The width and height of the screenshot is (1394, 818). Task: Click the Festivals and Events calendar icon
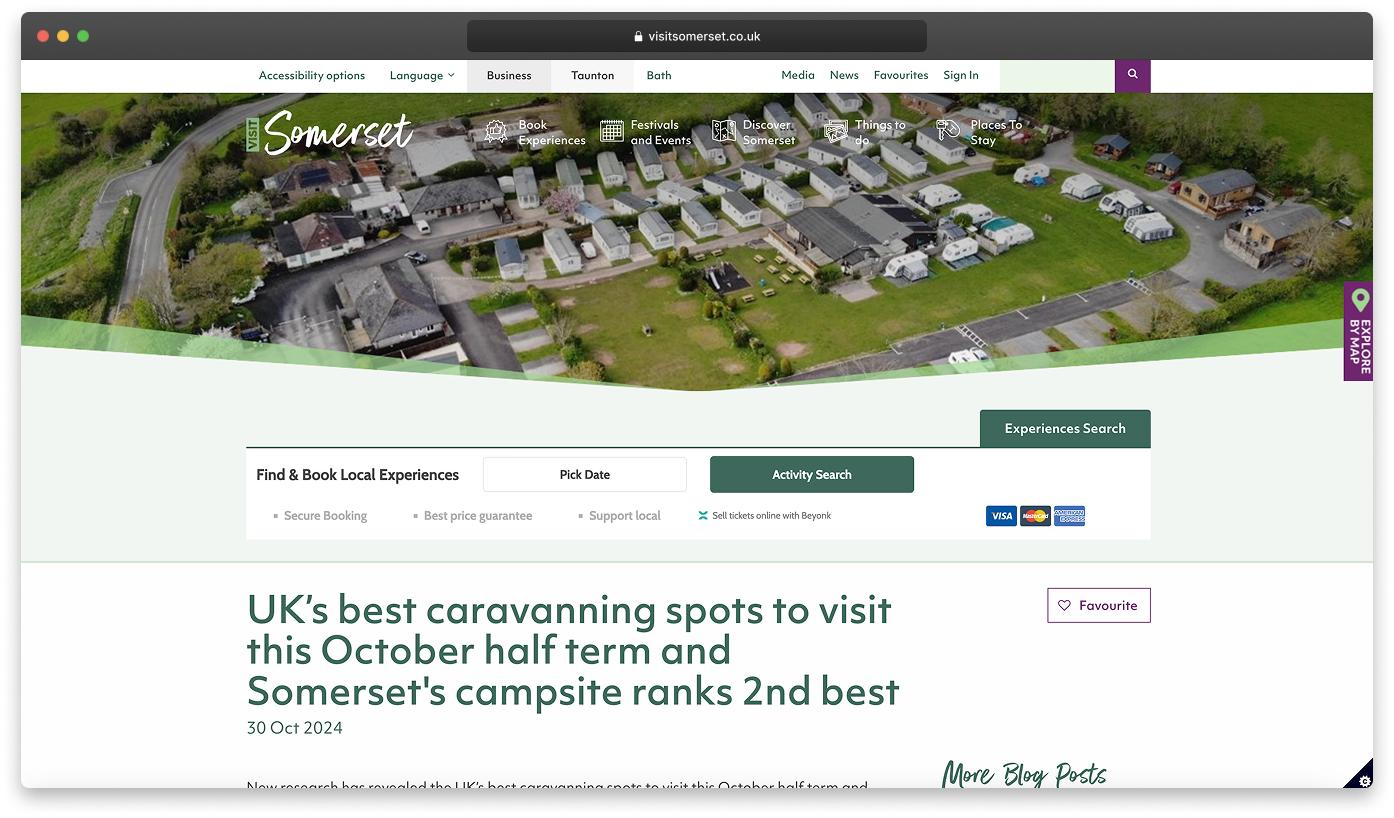(611, 132)
